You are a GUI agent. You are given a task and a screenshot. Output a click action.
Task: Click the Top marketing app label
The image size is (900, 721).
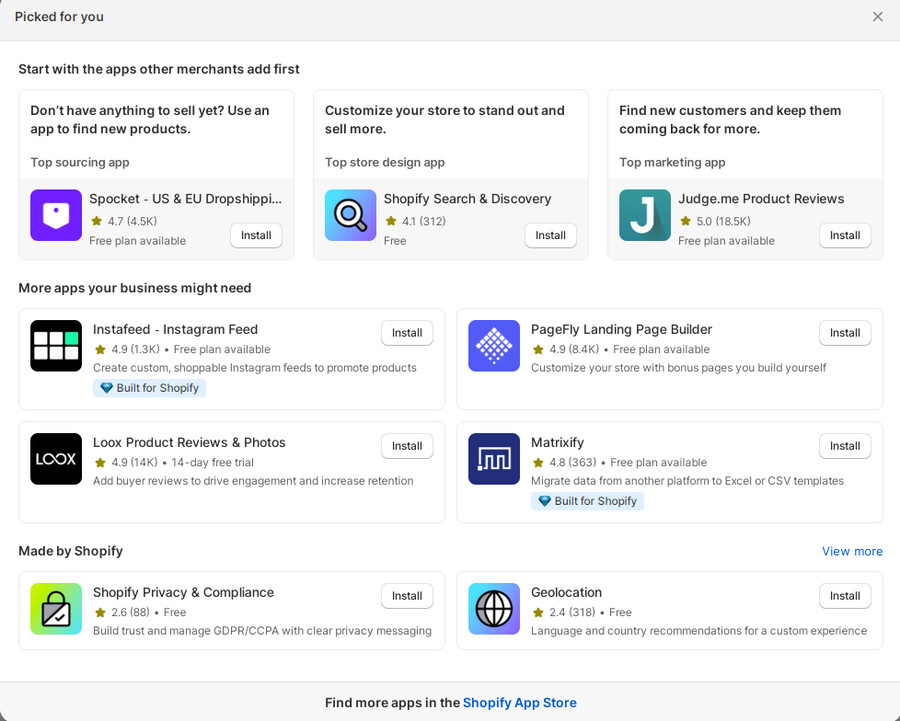pyautogui.click(x=672, y=162)
